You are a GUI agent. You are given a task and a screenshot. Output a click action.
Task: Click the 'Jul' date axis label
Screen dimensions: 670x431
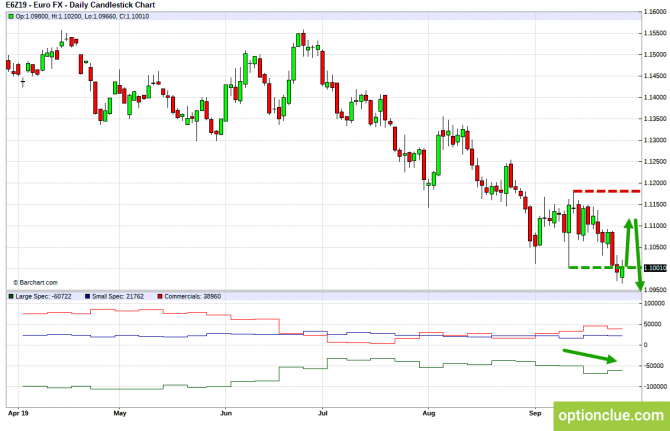point(323,413)
